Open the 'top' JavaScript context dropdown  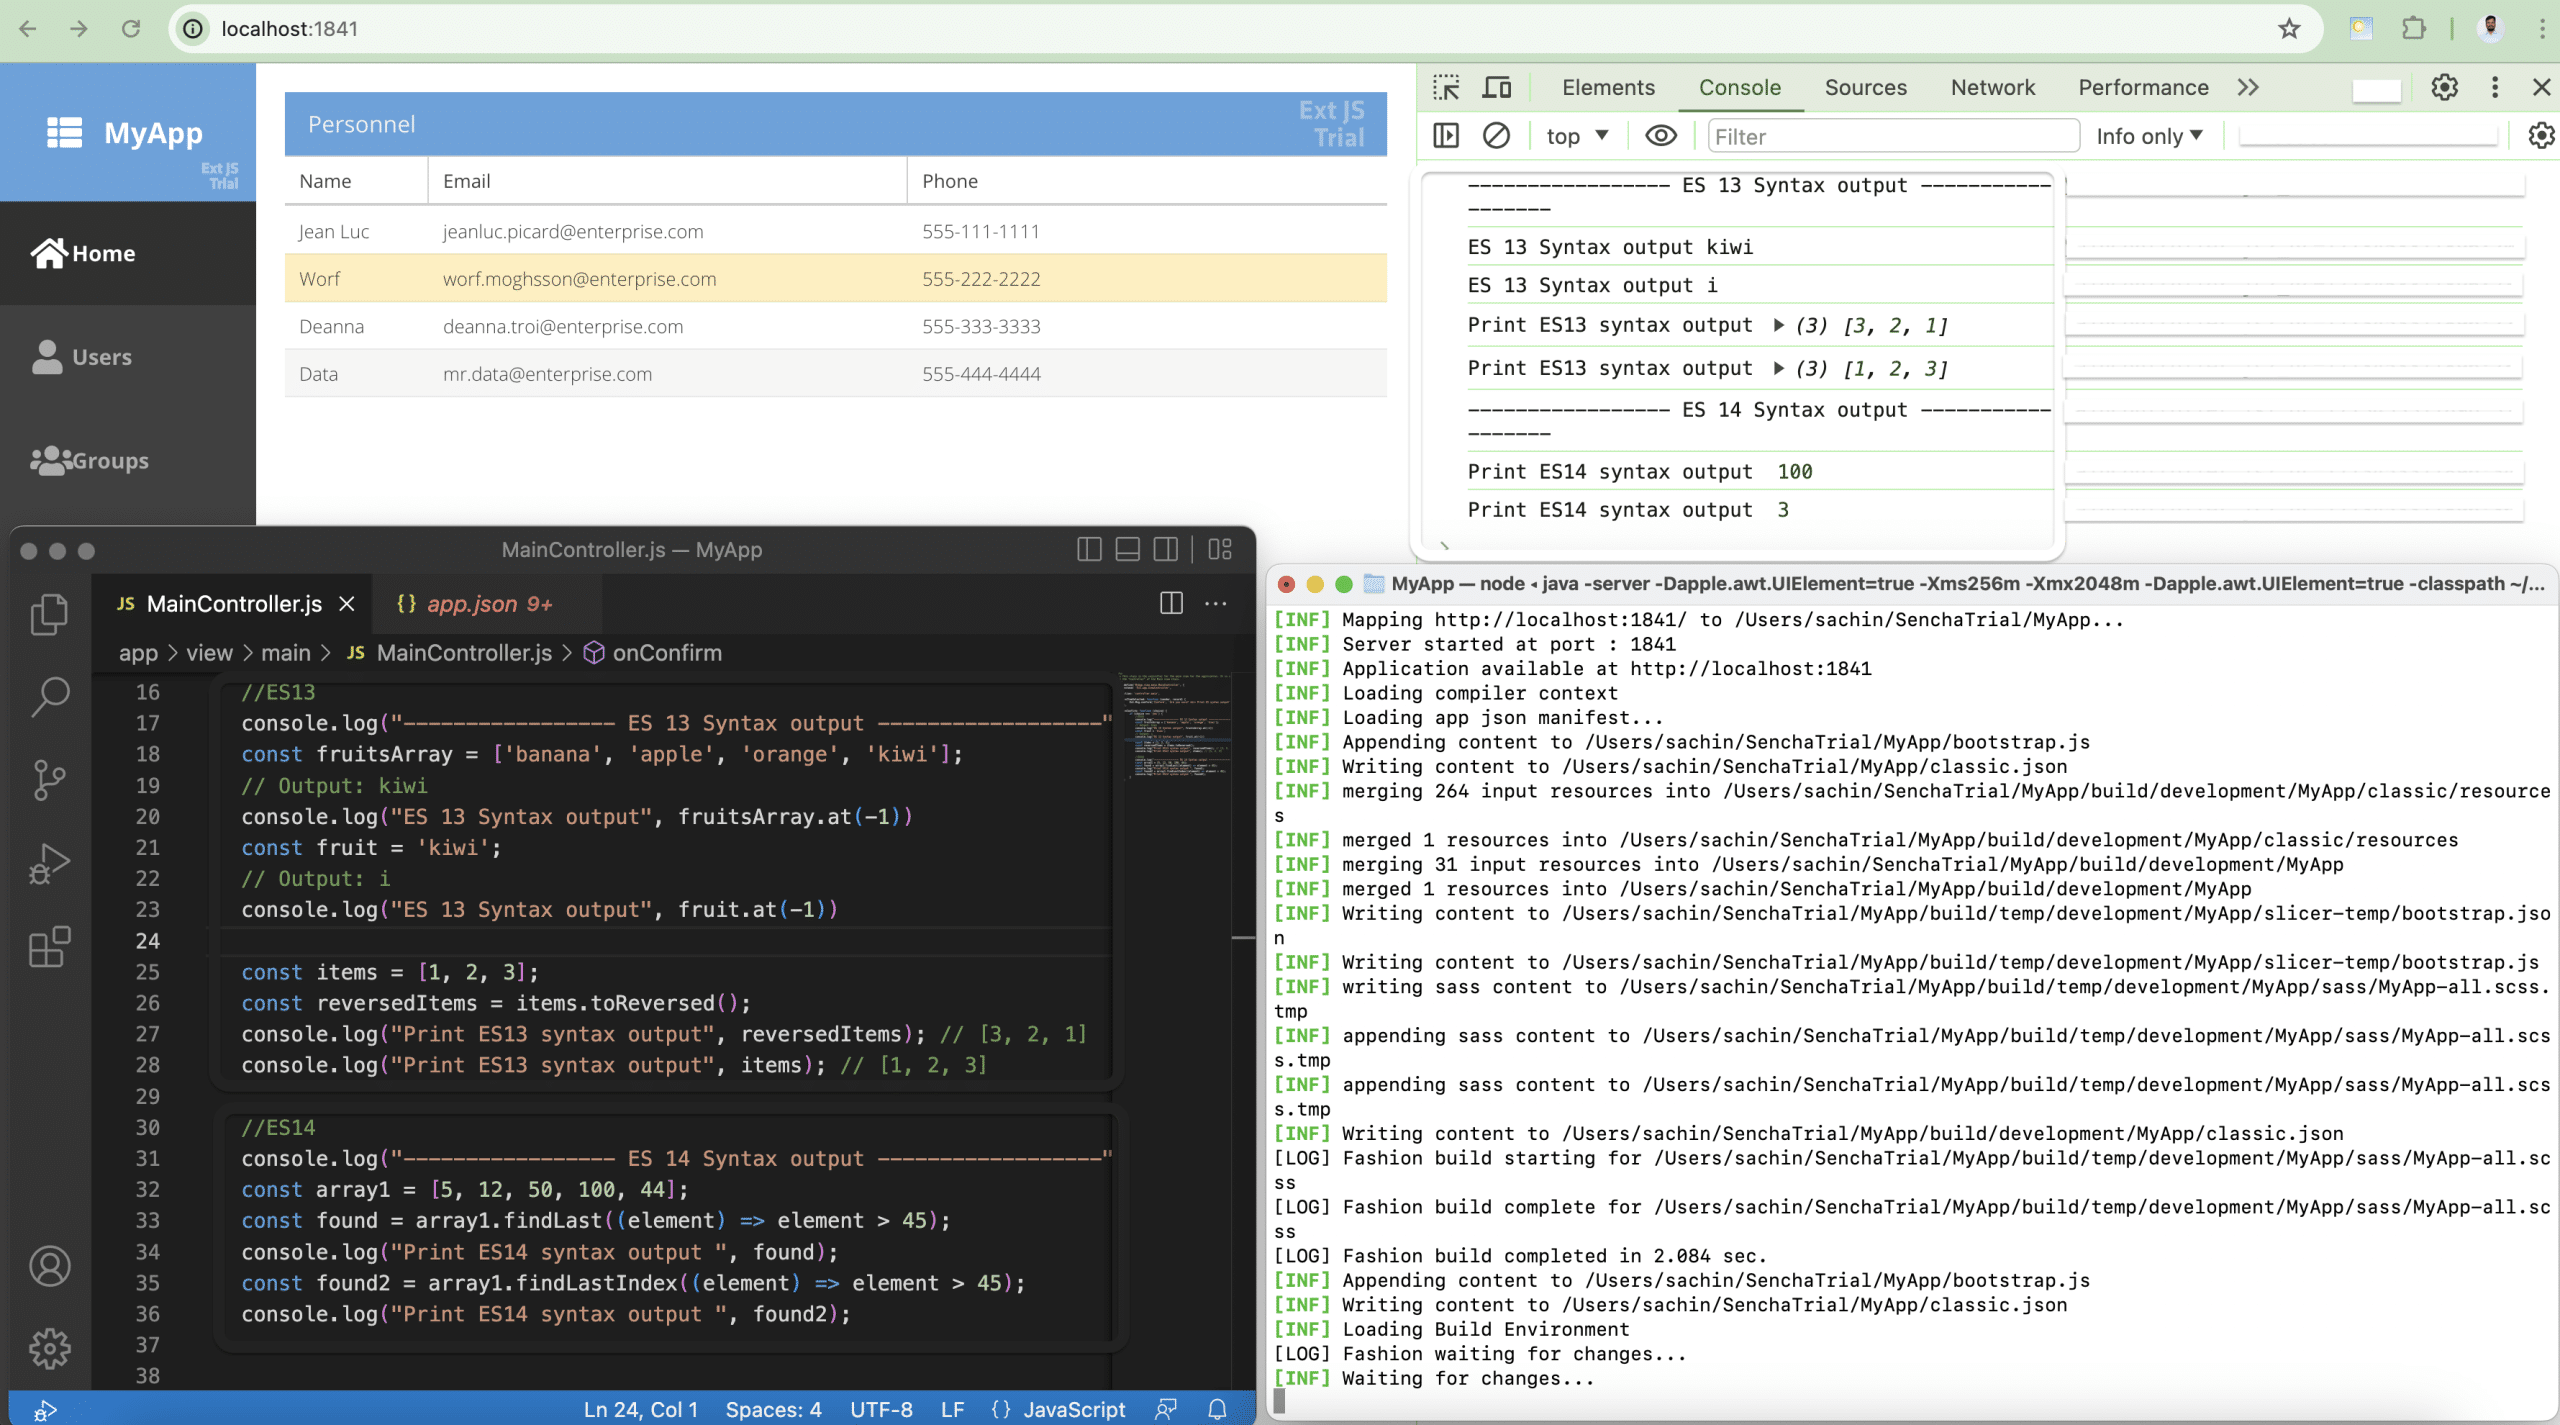pyautogui.click(x=1577, y=136)
